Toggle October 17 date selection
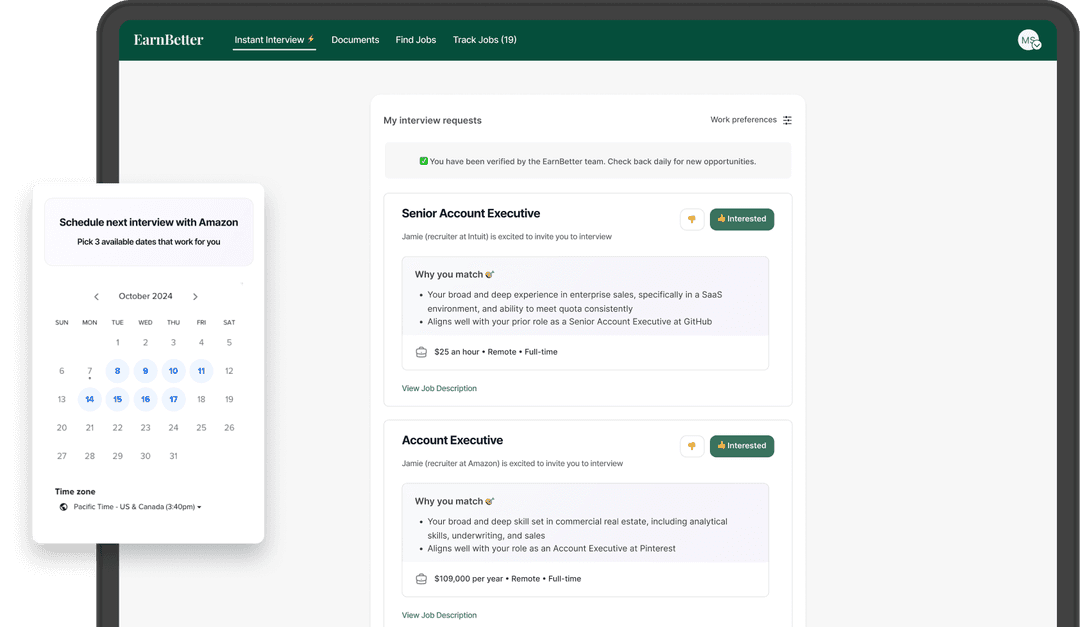 pos(173,399)
